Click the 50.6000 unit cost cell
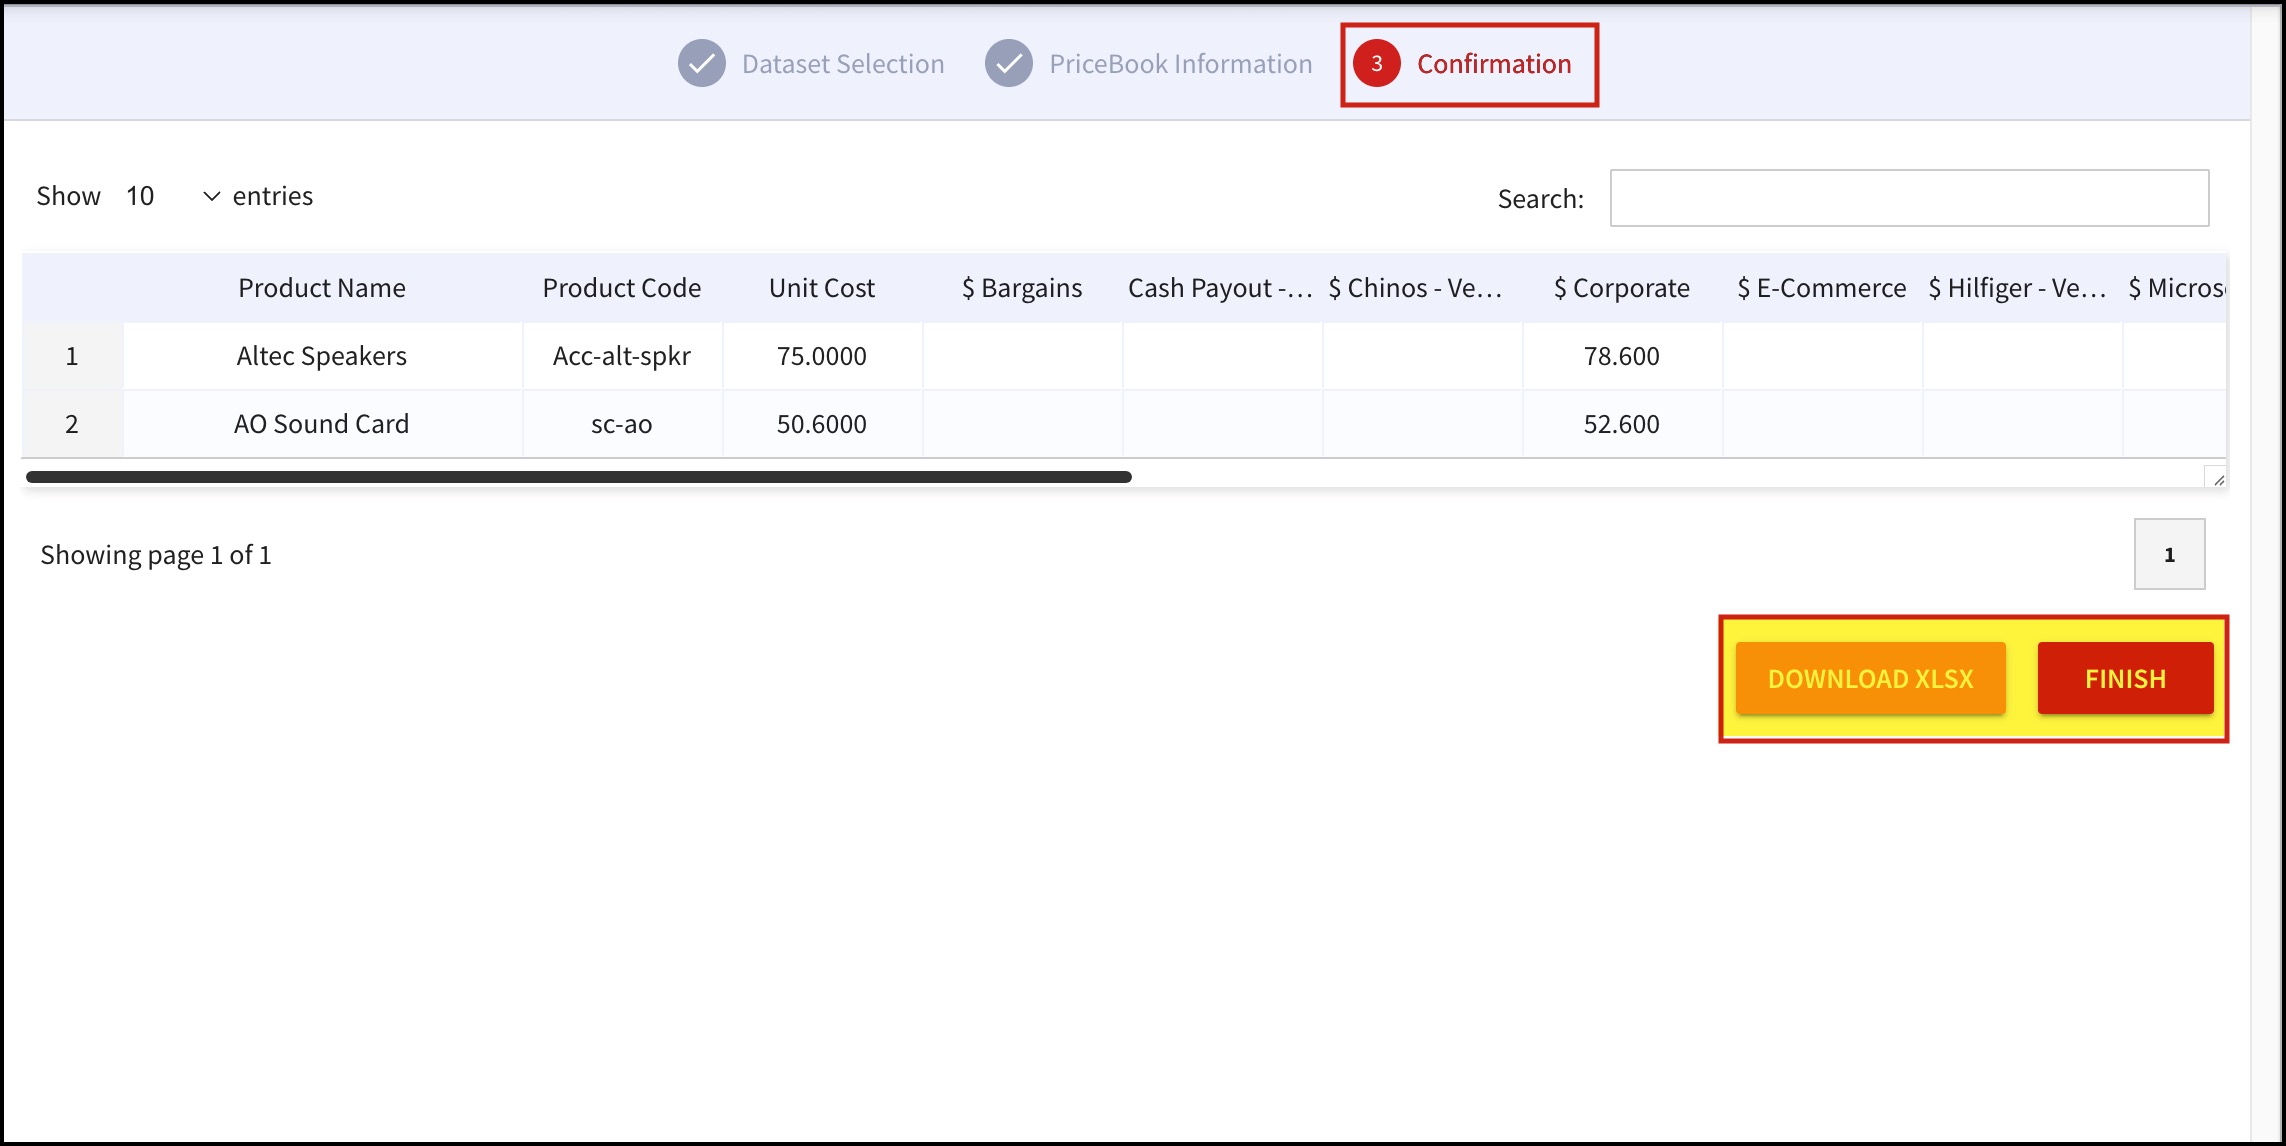This screenshot has width=2286, height=1146. click(x=822, y=424)
